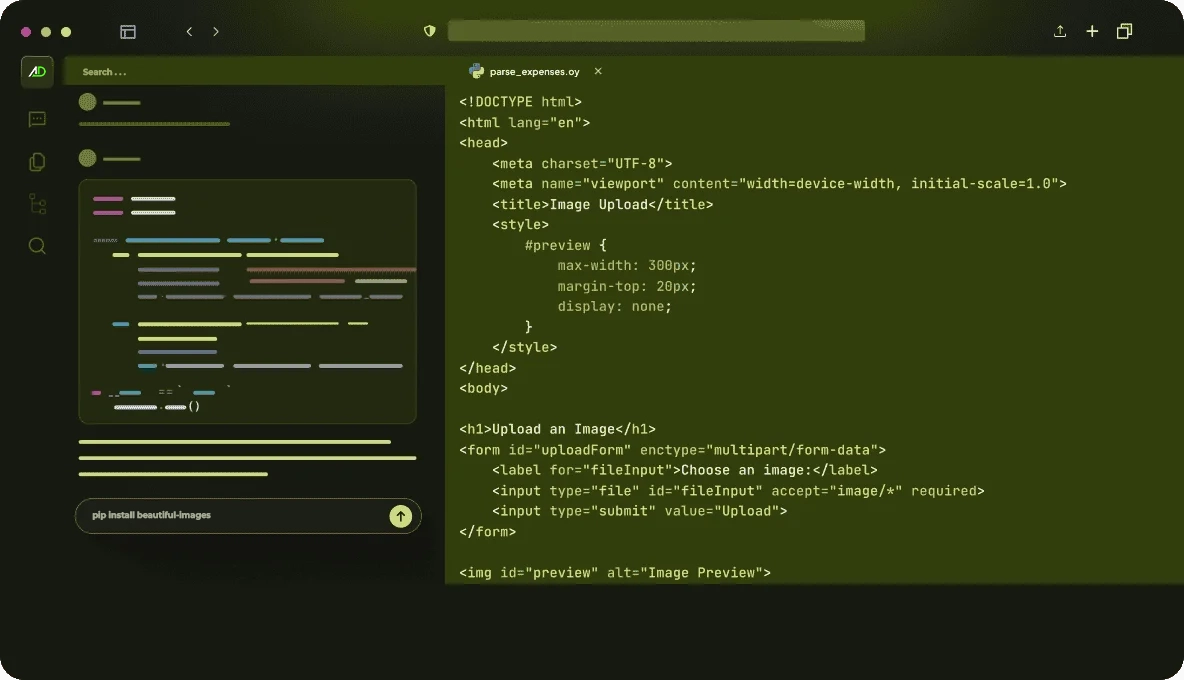1184x680 pixels.
Task: Click the </form> closing tag line
Action: pyautogui.click(x=488, y=531)
